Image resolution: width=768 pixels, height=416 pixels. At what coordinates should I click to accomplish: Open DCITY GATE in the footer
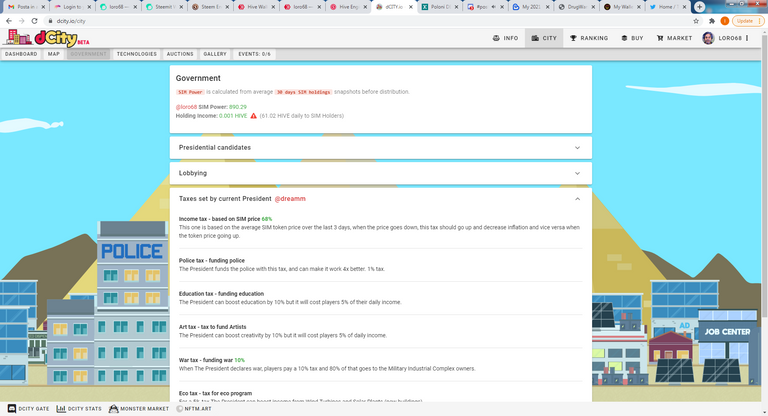pos(28,409)
